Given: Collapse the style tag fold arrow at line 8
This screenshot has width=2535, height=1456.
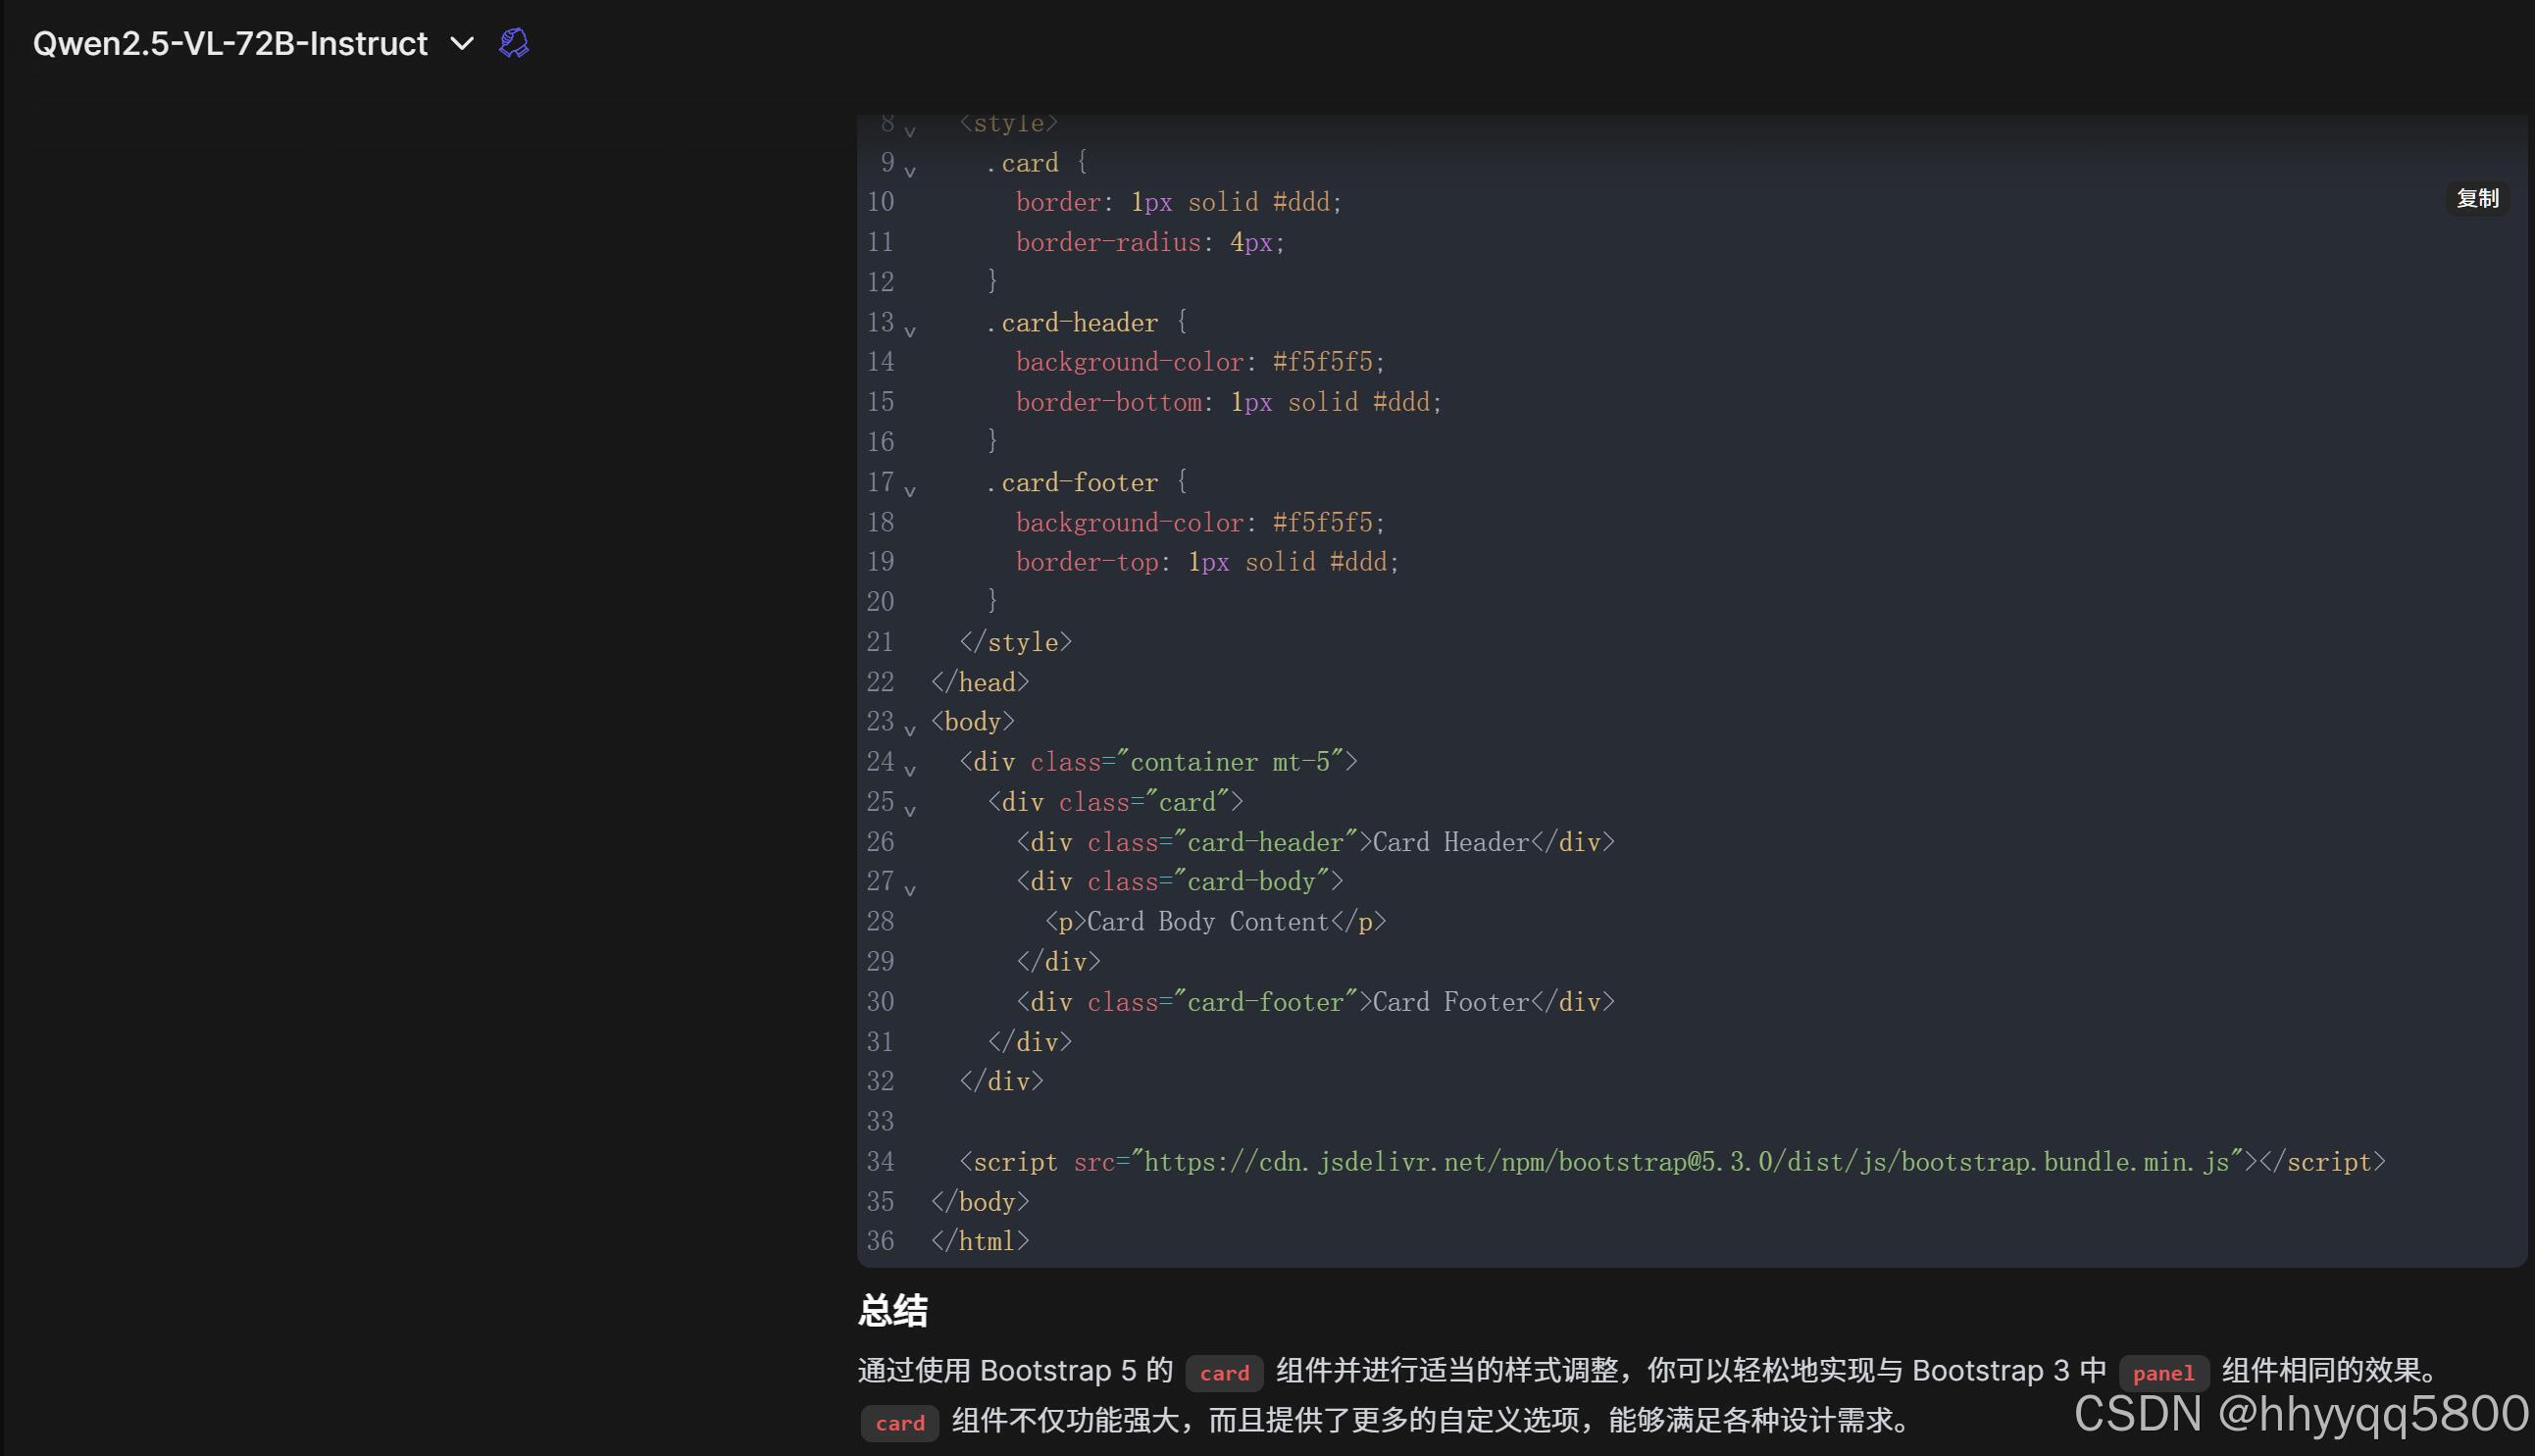Looking at the screenshot, I should point(910,131).
